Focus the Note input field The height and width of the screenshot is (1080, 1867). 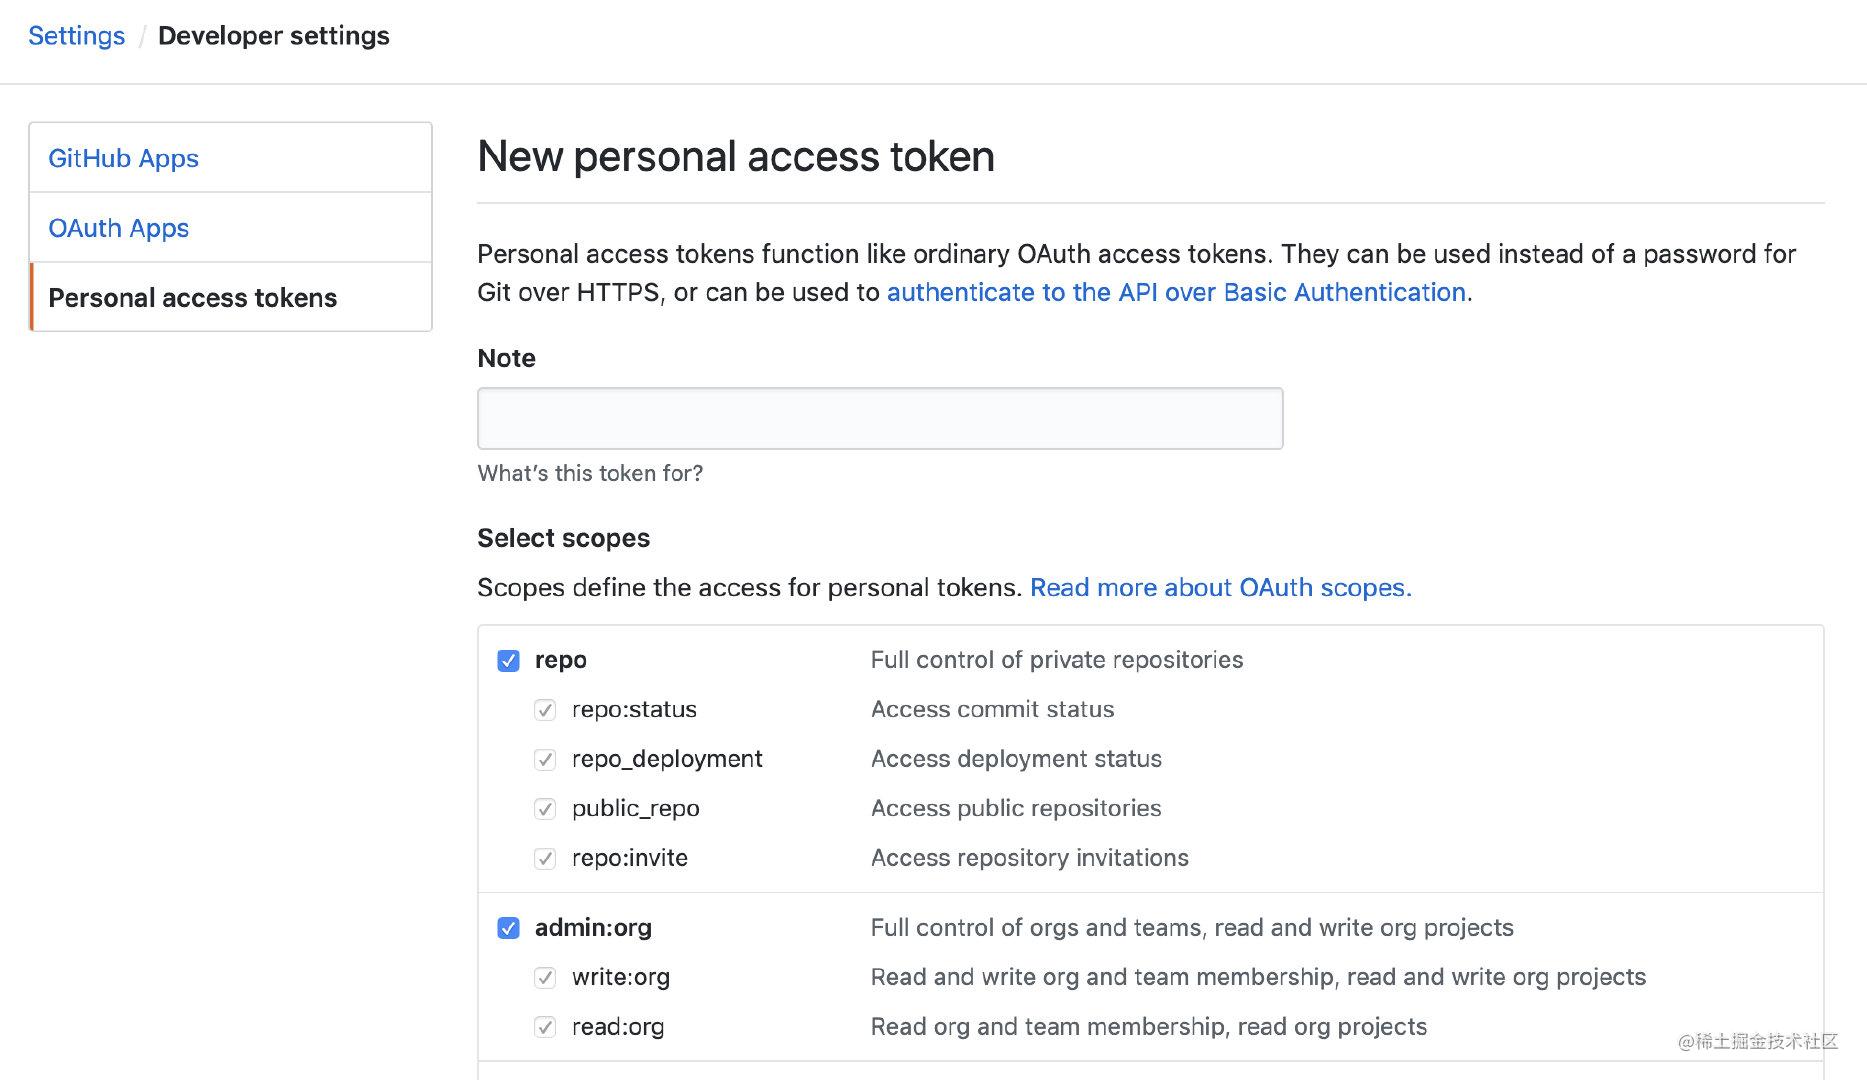tap(880, 418)
